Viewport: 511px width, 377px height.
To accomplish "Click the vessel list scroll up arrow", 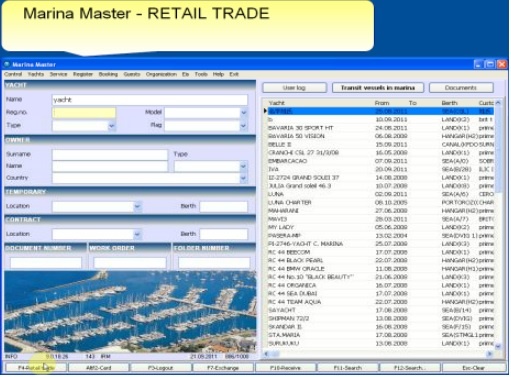I will [x=498, y=103].
